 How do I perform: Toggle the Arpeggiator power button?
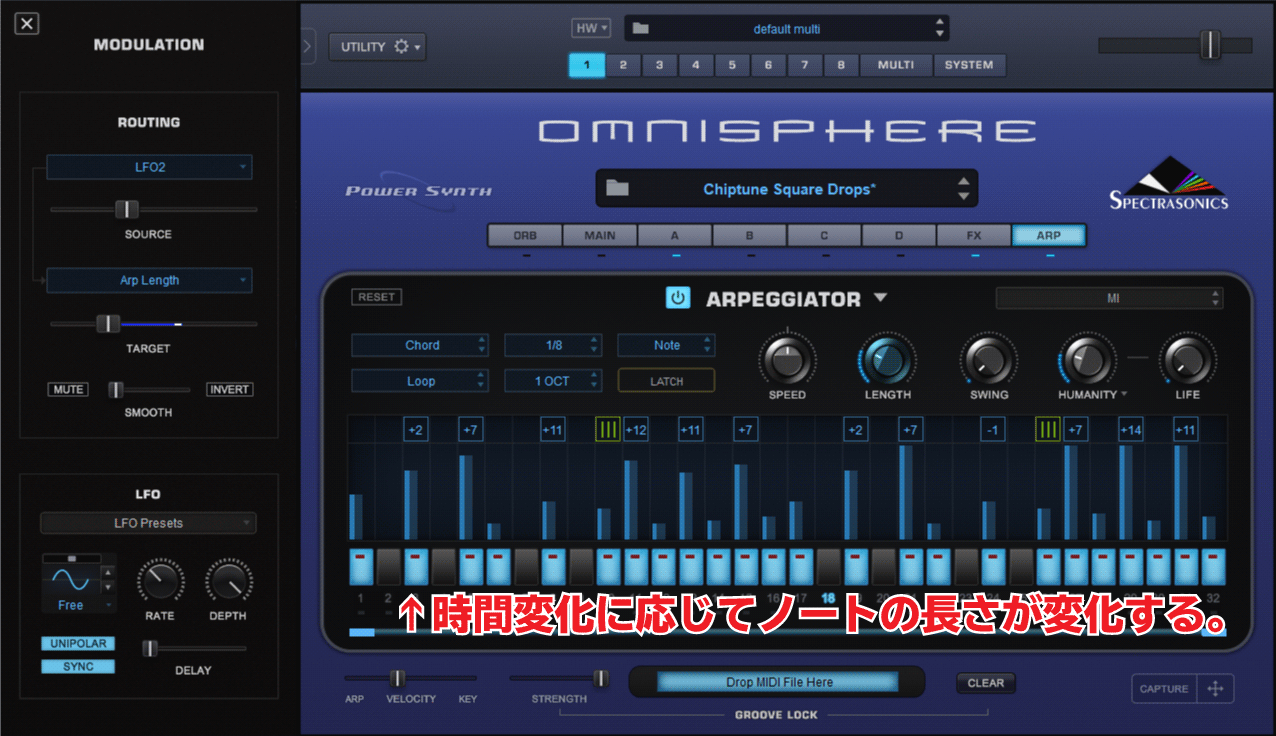coord(678,298)
